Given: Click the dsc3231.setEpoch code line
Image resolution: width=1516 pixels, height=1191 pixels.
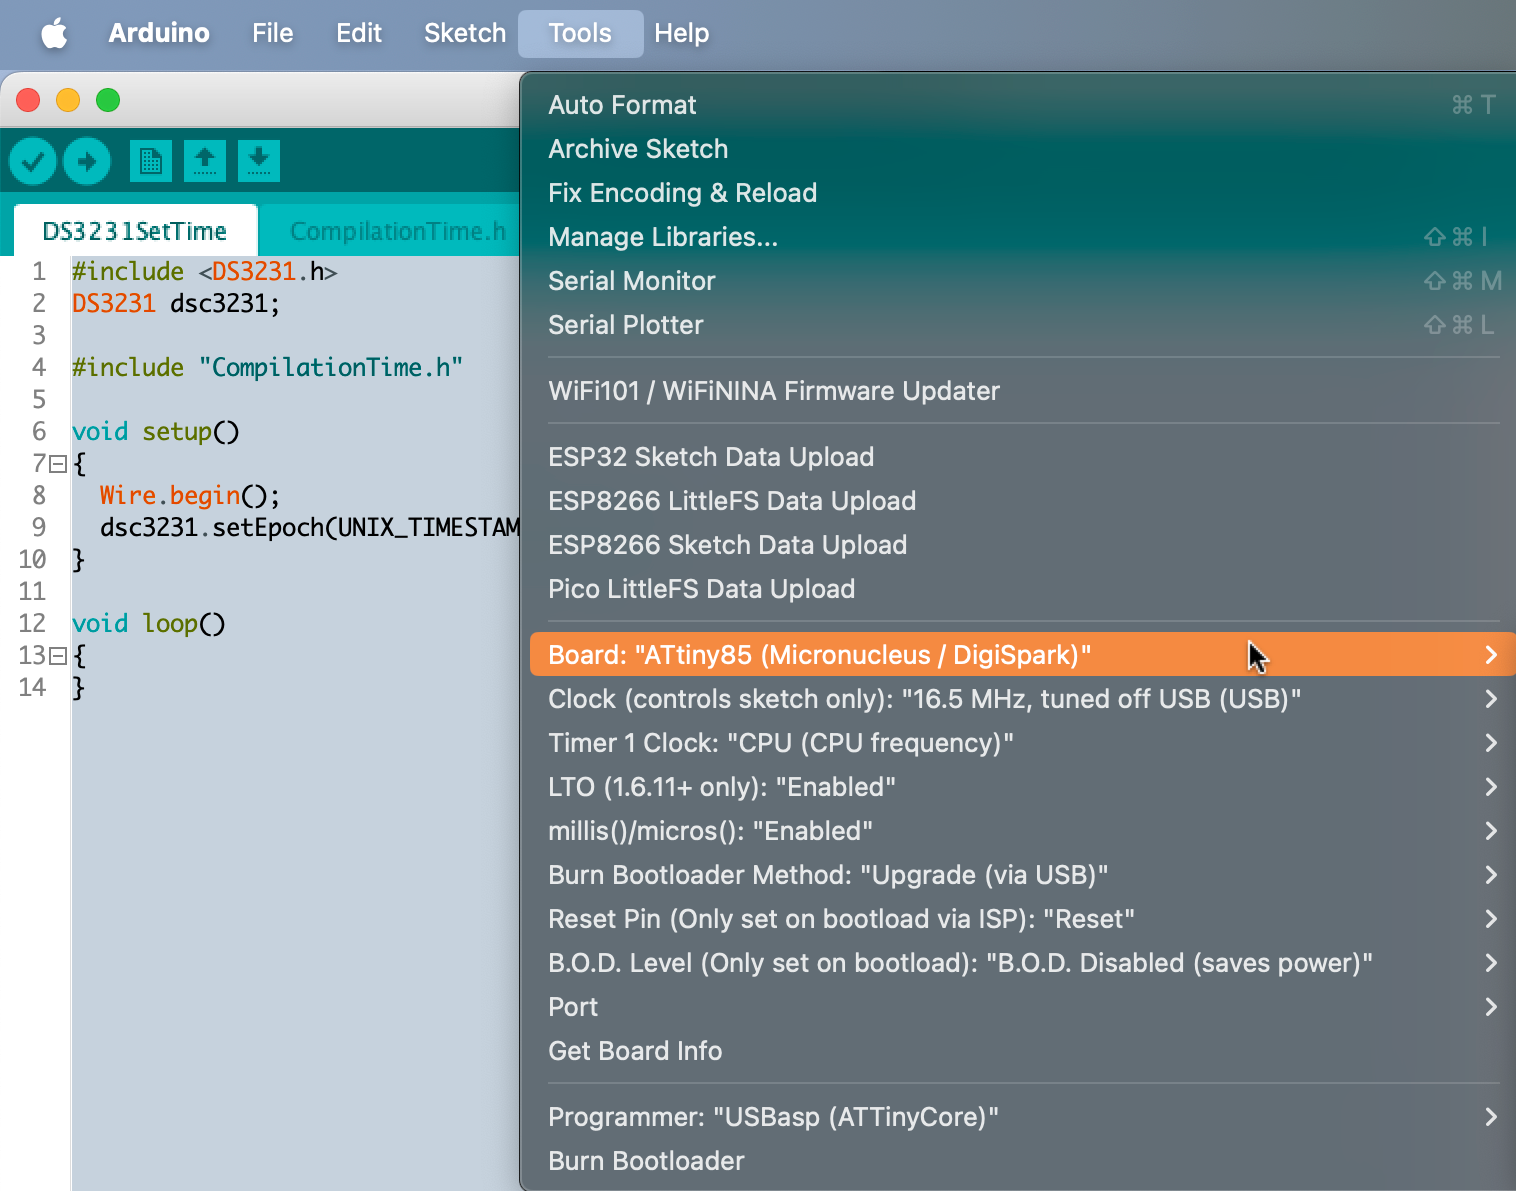Looking at the screenshot, I should point(310,528).
